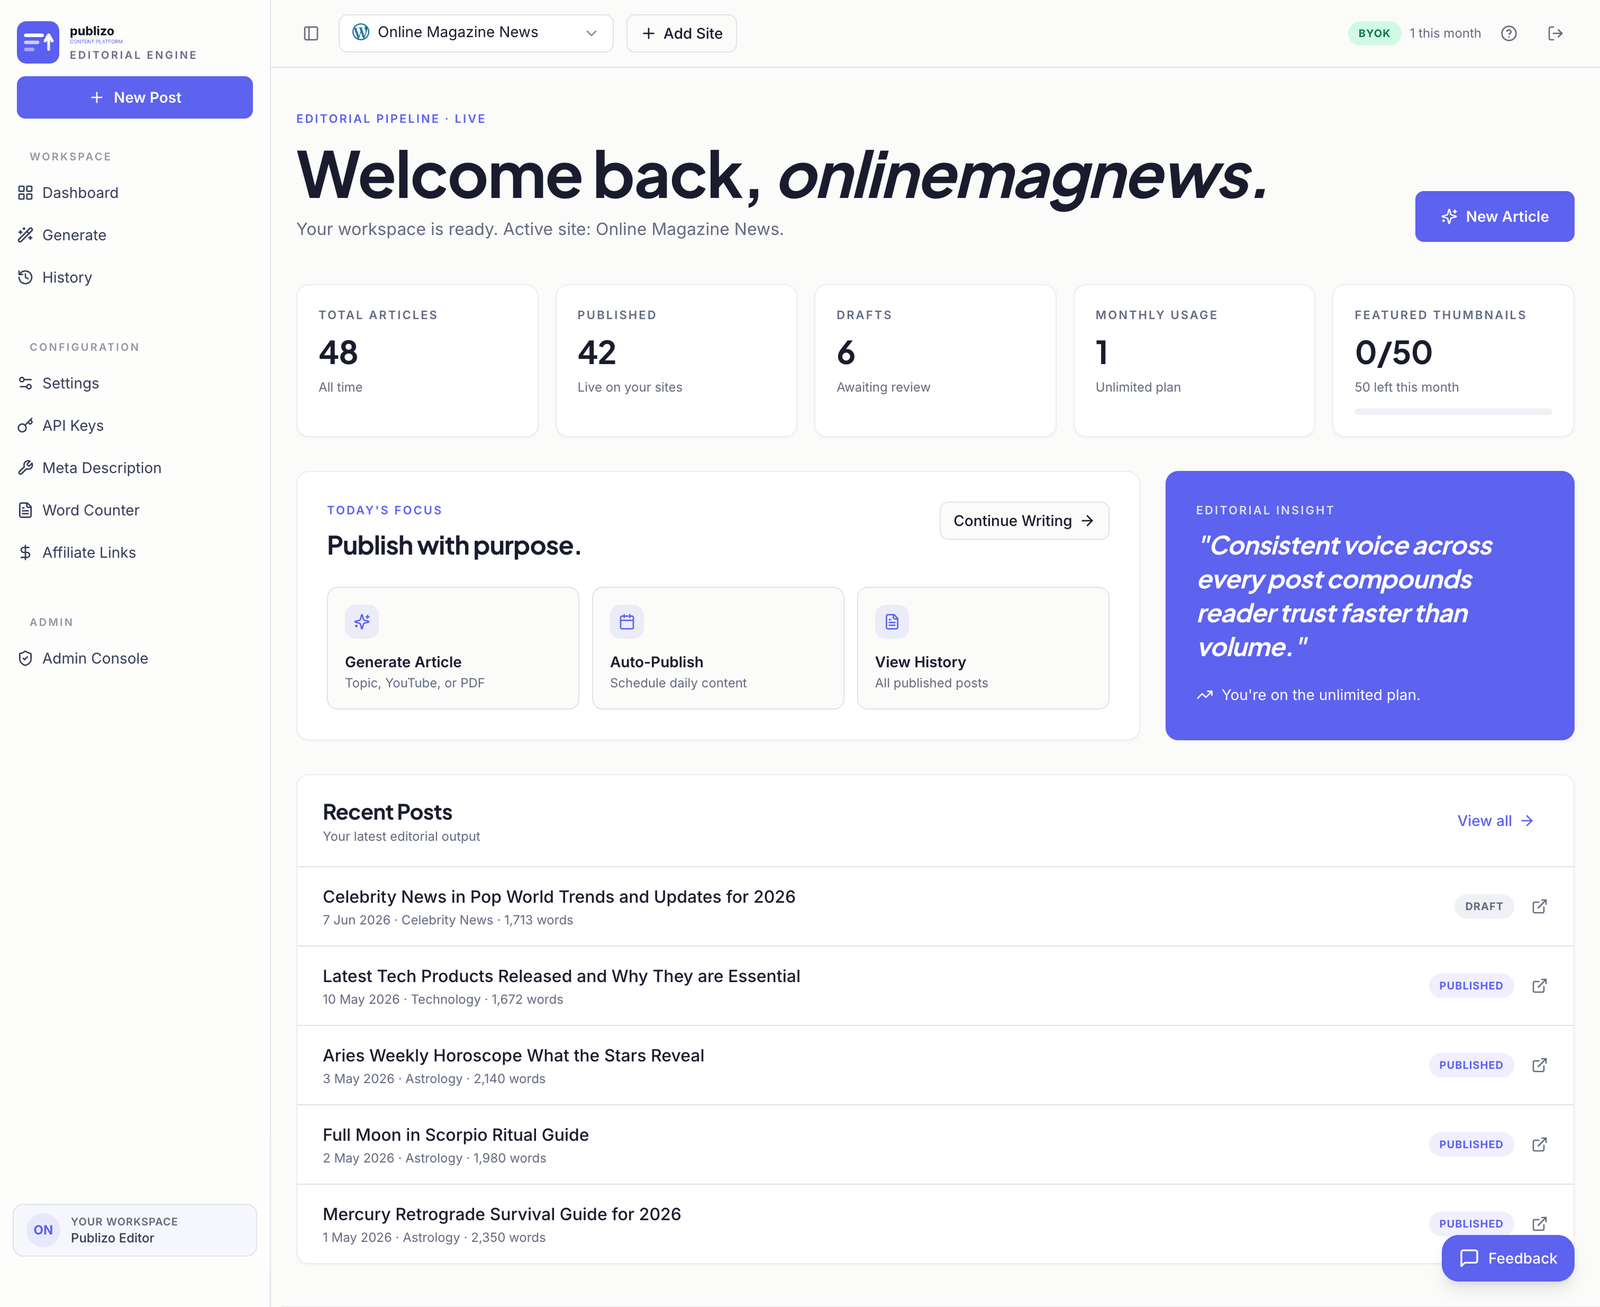
Task: Go to Dashboard in sidebar
Action: tap(135, 193)
